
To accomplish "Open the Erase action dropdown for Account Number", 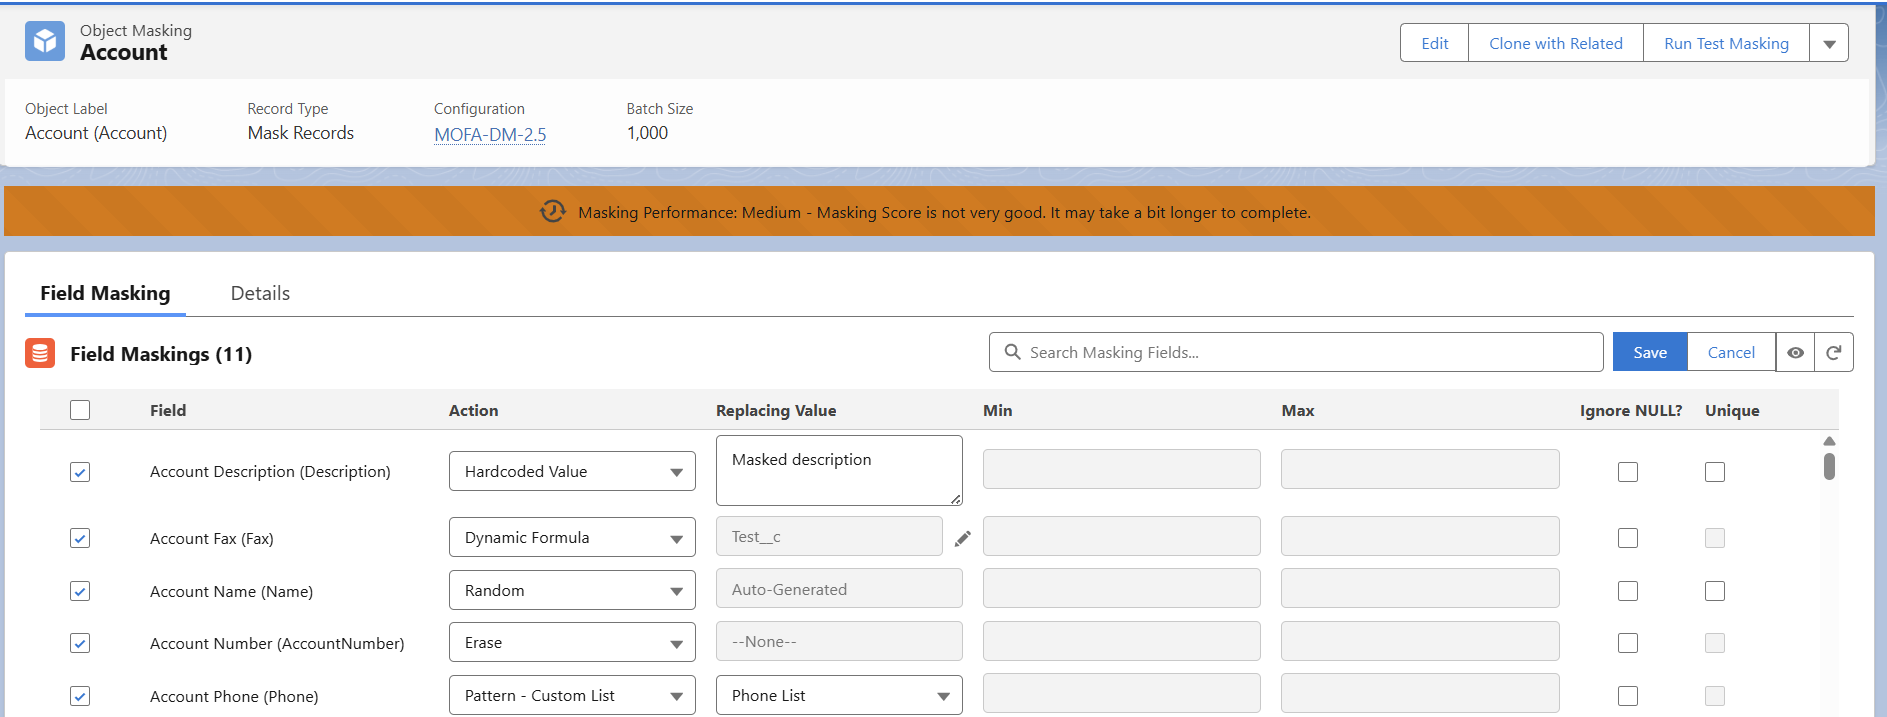I will pyautogui.click(x=572, y=643).
